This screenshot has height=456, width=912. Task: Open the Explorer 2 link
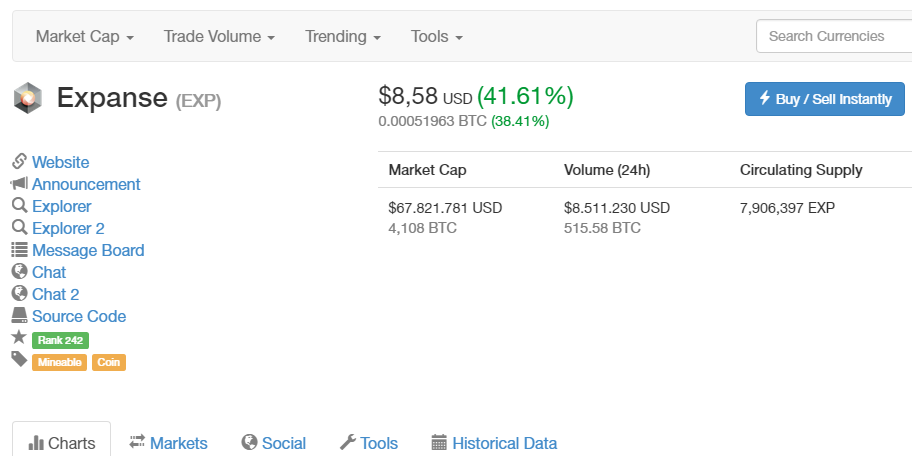pos(68,228)
